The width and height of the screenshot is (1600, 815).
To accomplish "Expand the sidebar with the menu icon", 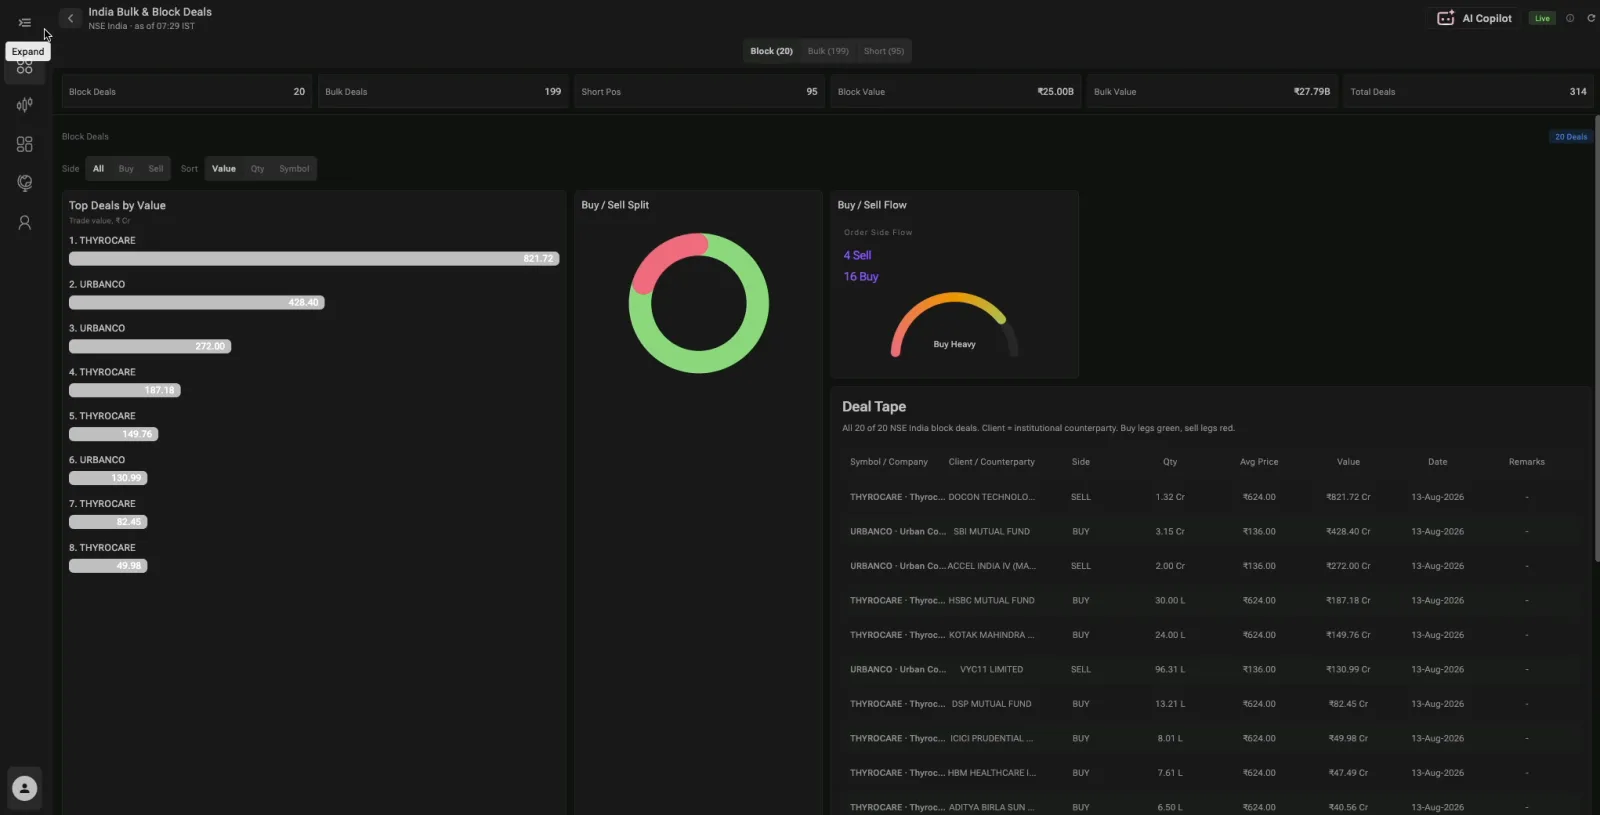I will coord(25,22).
